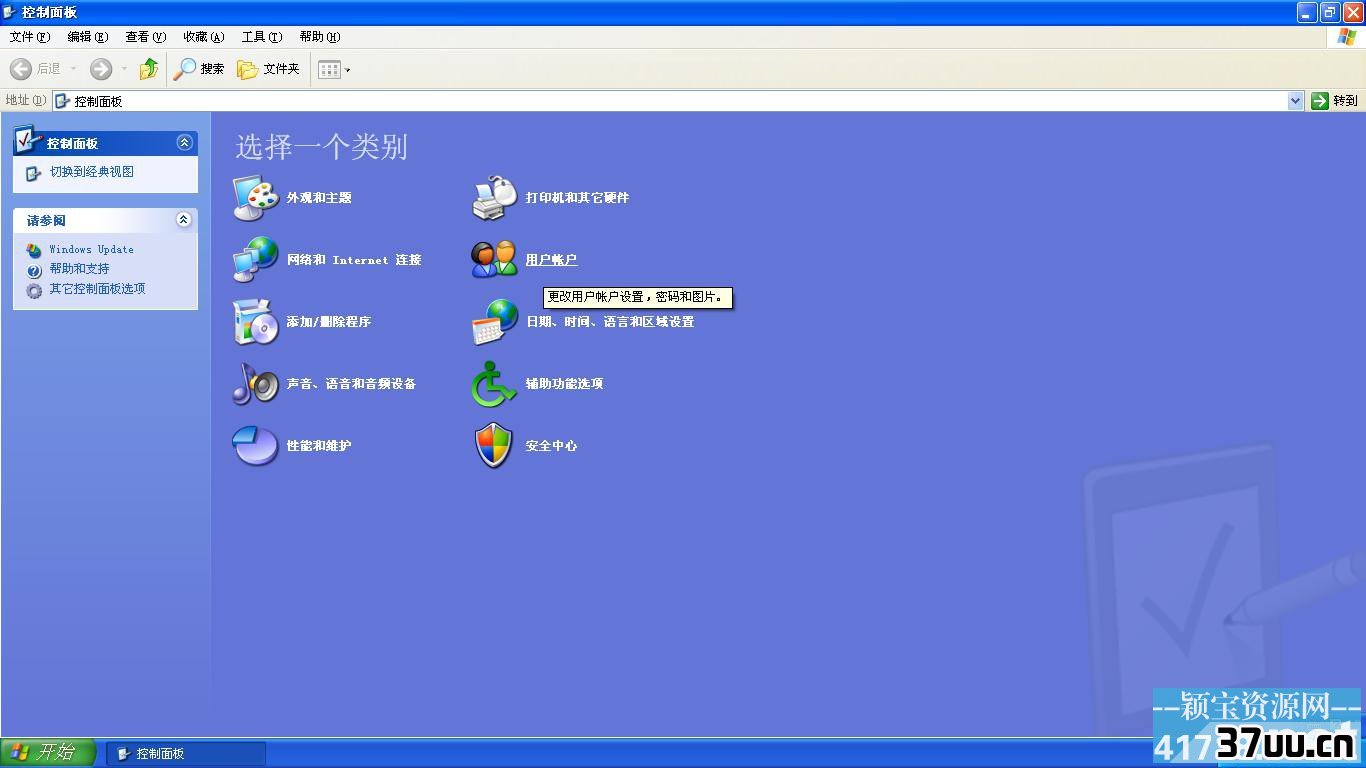The width and height of the screenshot is (1366, 768).
Task: Open the 收藏(A) menu
Action: pyautogui.click(x=204, y=37)
